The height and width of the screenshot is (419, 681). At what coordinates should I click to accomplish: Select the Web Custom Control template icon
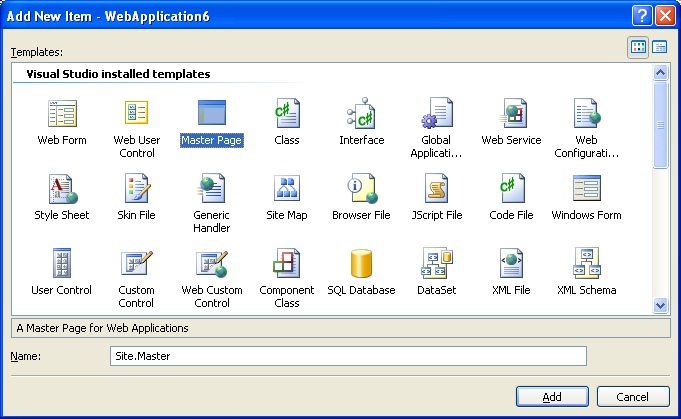[212, 264]
